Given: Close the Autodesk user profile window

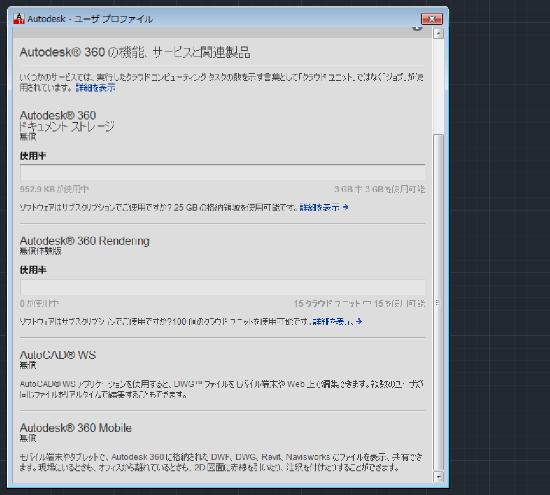Looking at the screenshot, I should (431, 19).
